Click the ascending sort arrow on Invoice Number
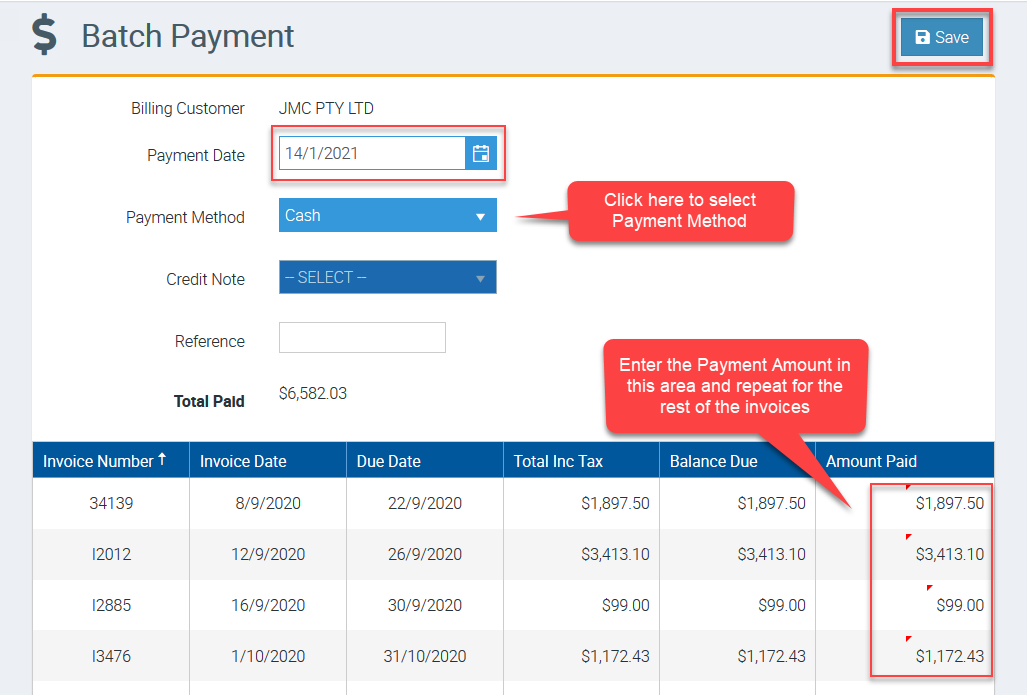 pyautogui.click(x=162, y=460)
